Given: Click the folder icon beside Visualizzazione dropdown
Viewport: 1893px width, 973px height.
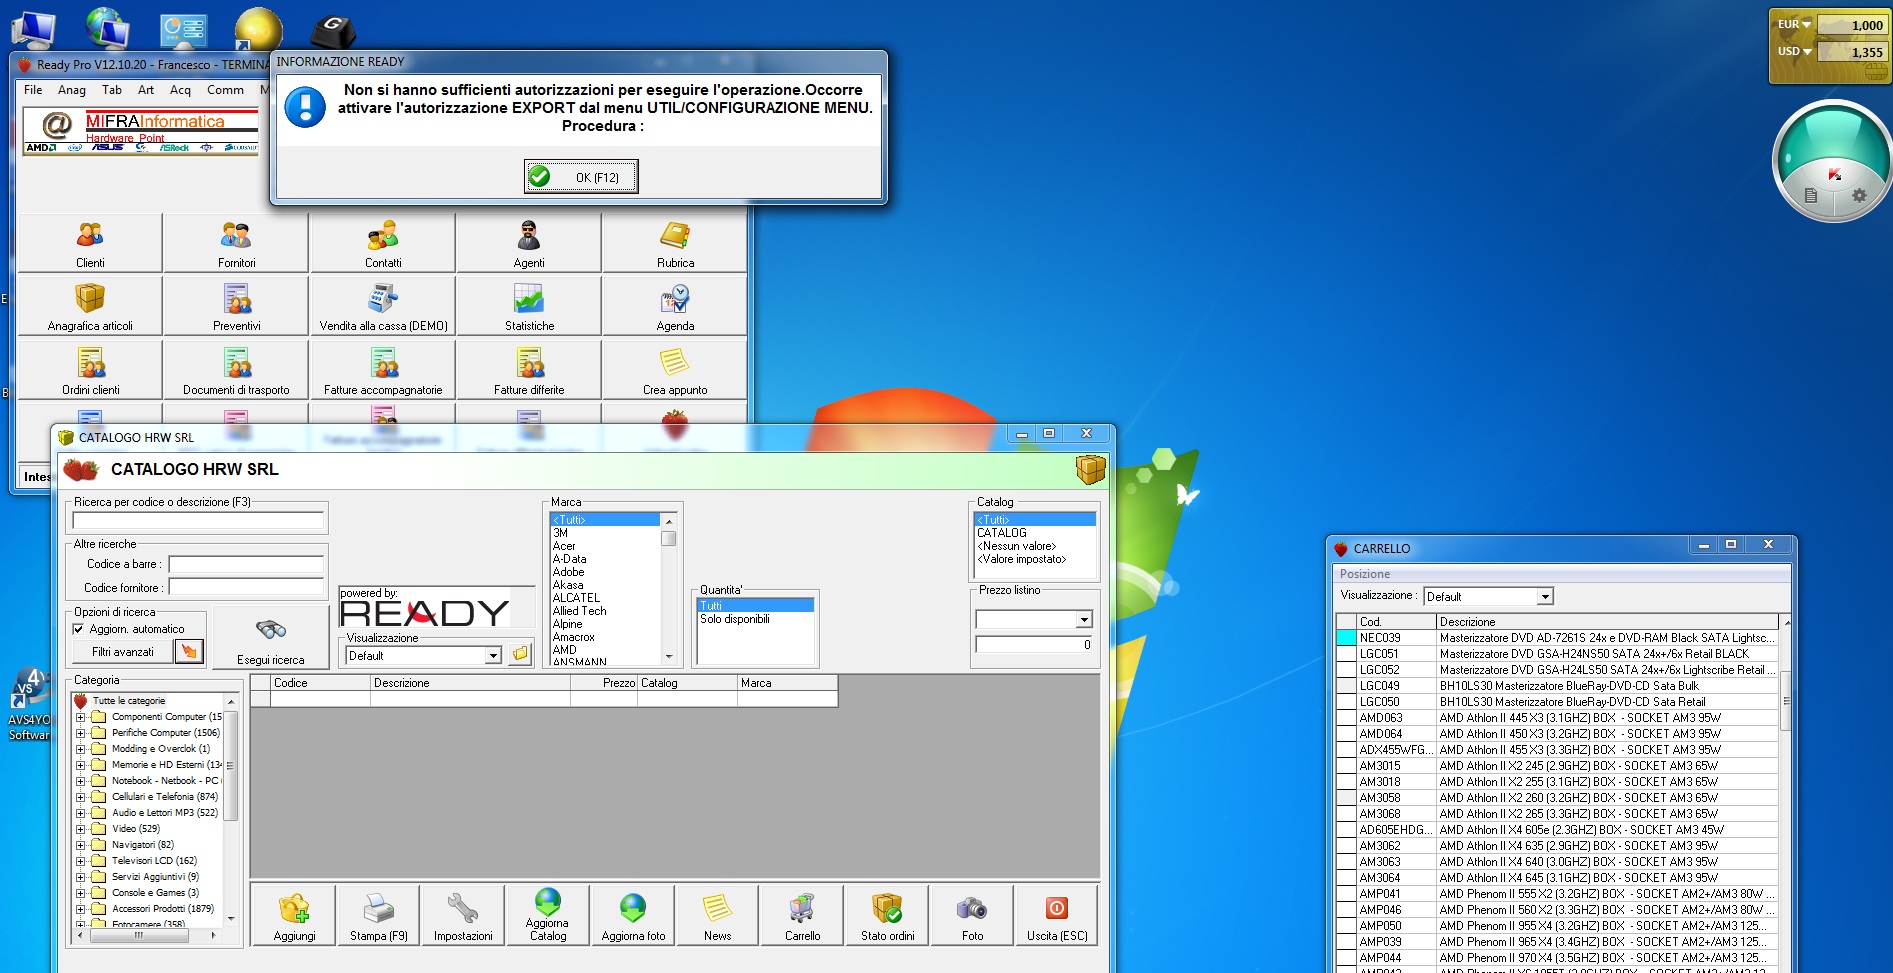Looking at the screenshot, I should coord(520,655).
